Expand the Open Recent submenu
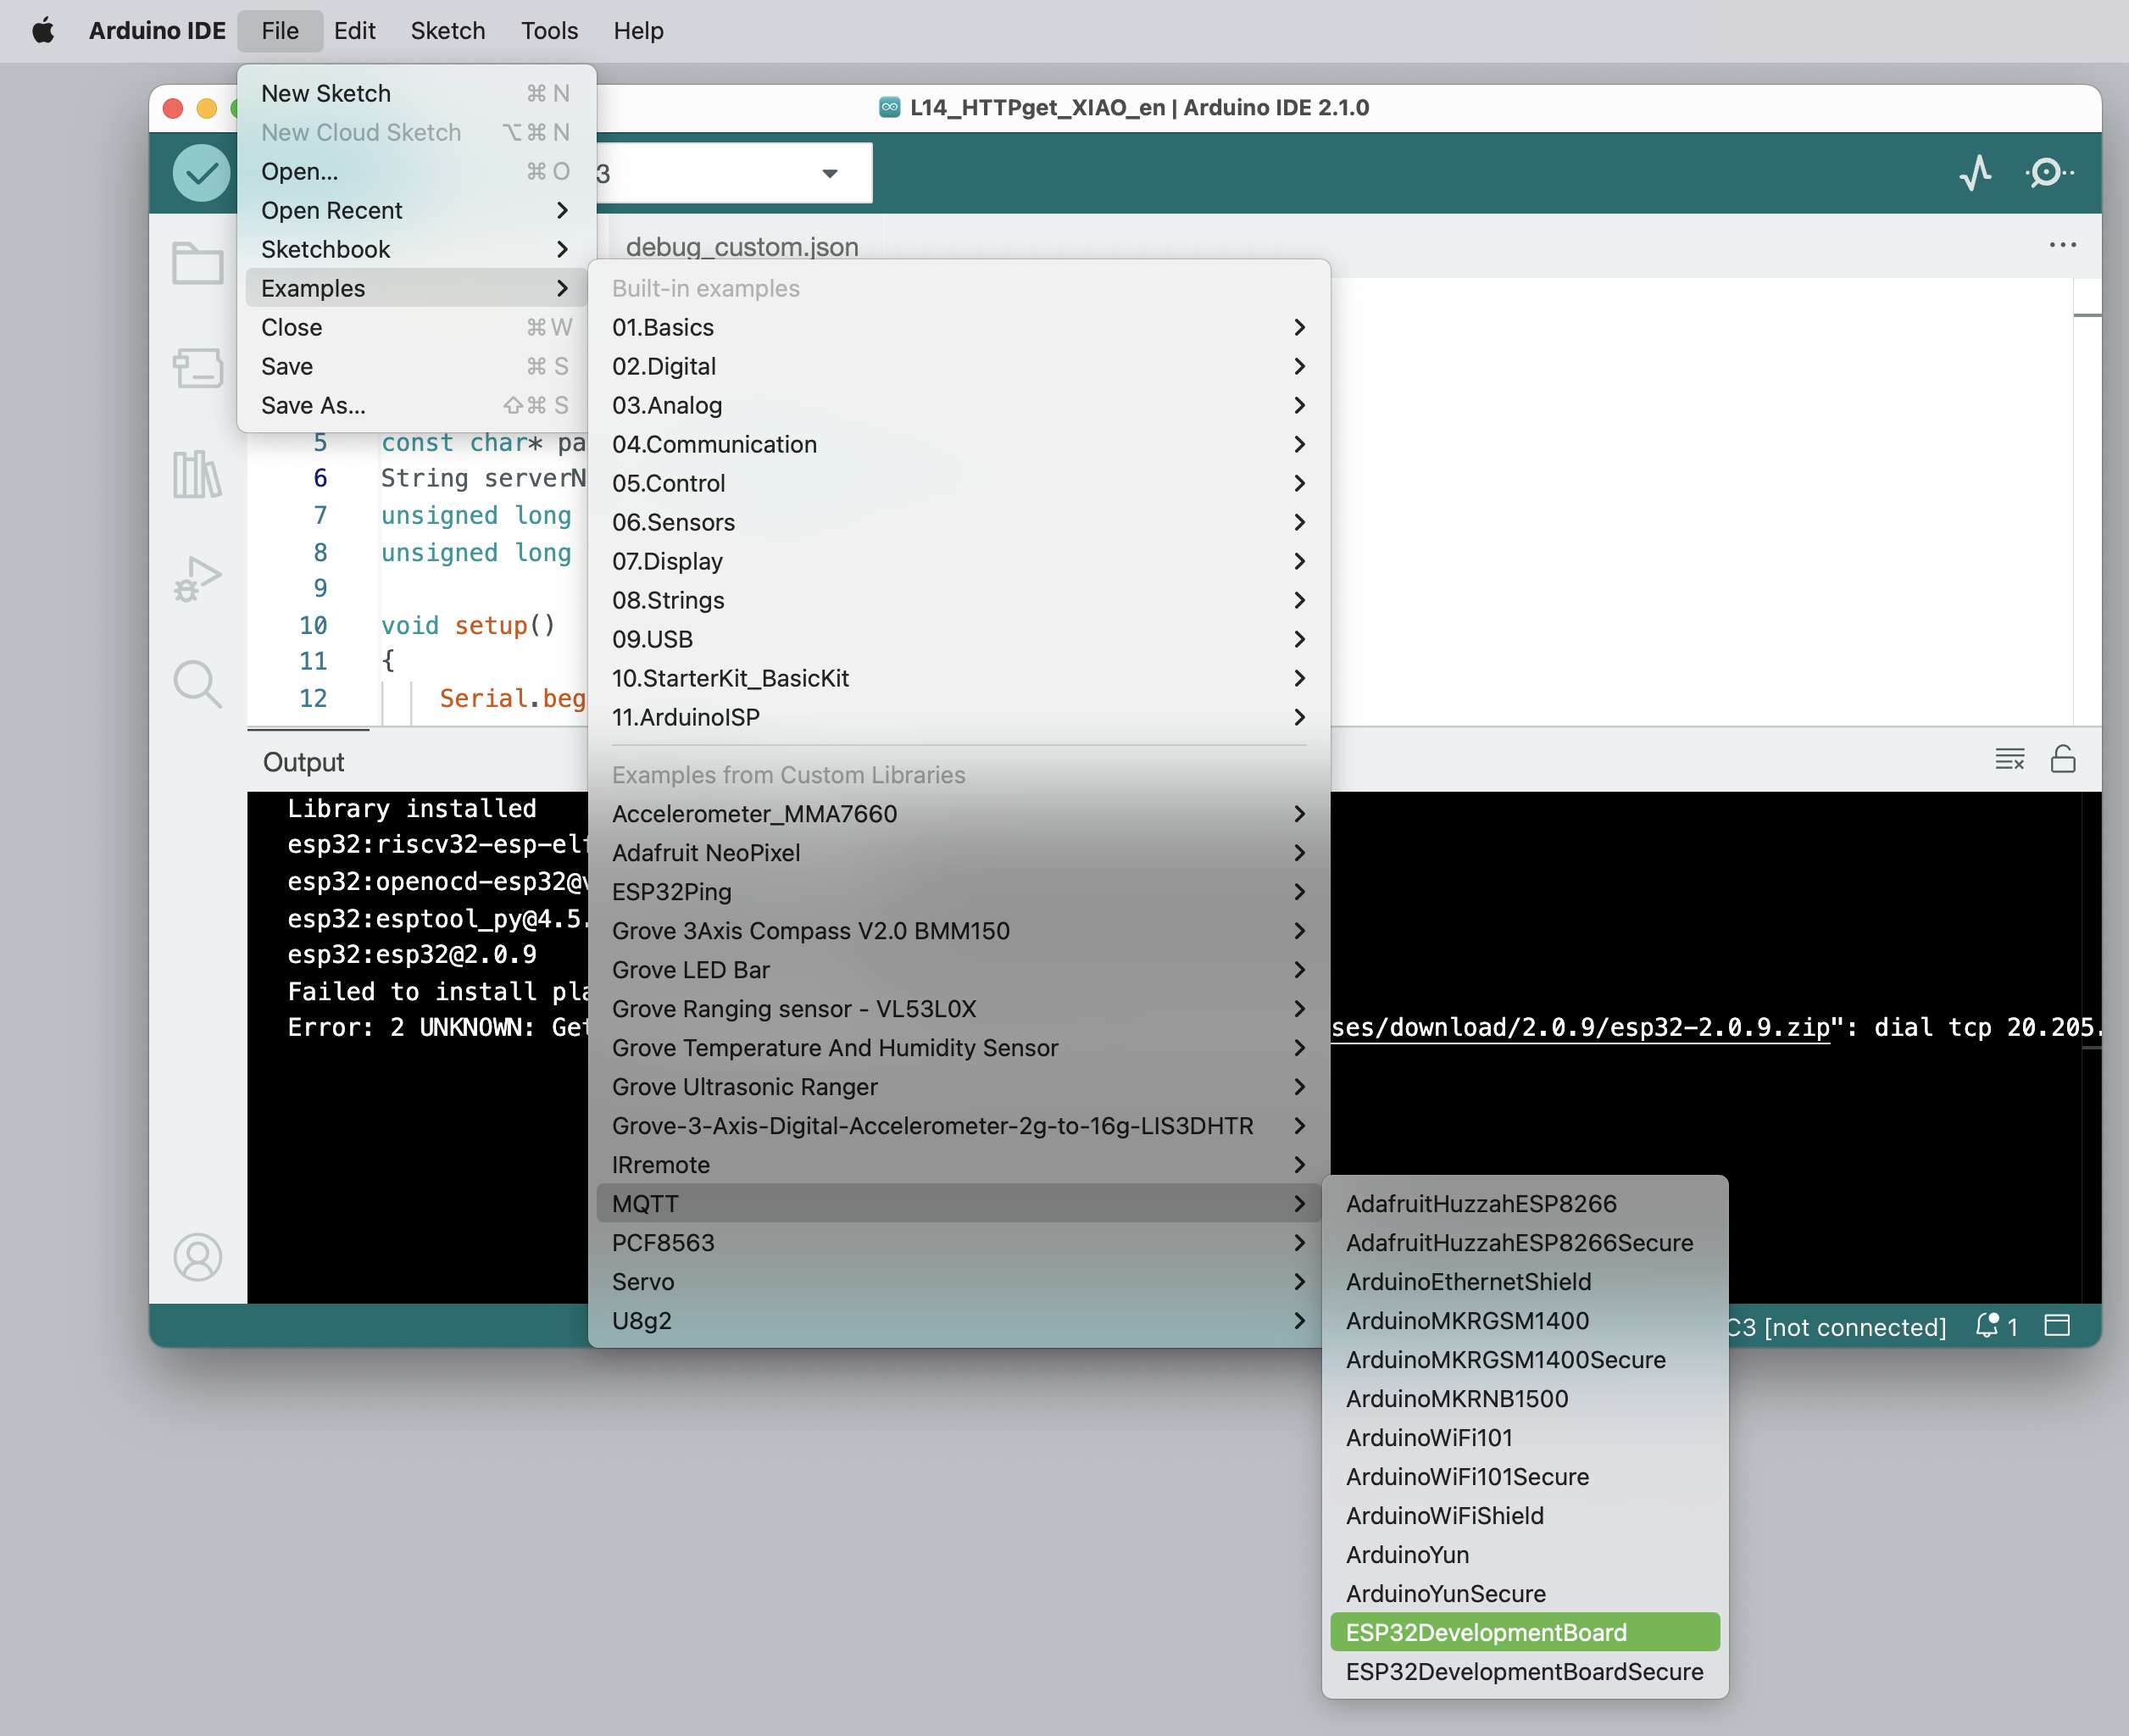Viewport: 2129px width, 1736px height. click(x=416, y=210)
